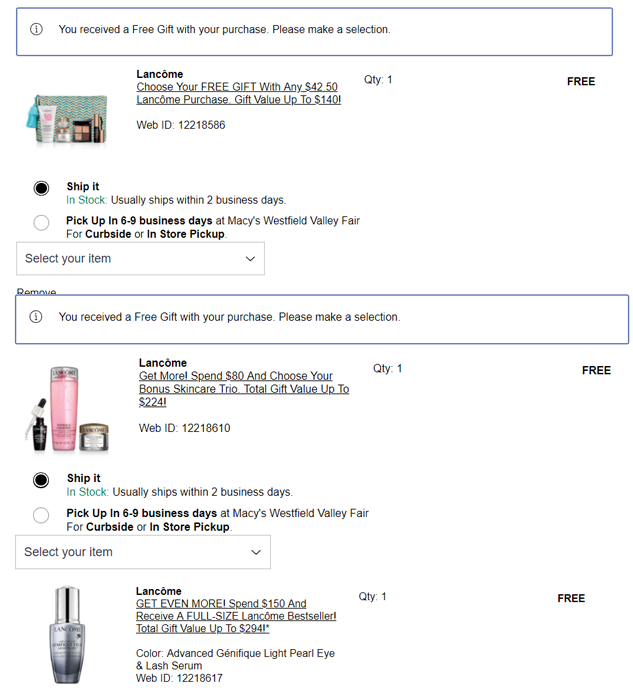
Task: Click the info icon in the top free gift banner
Action: click(x=37, y=29)
